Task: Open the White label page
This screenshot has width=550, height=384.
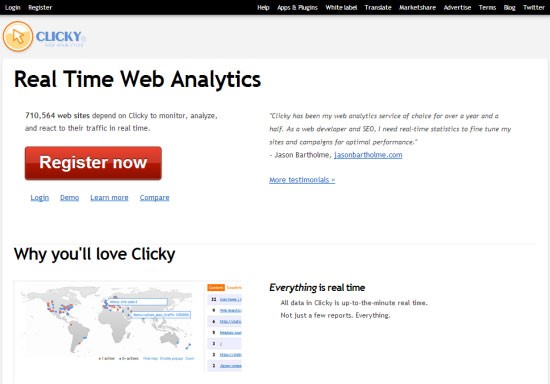Action: (341, 7)
